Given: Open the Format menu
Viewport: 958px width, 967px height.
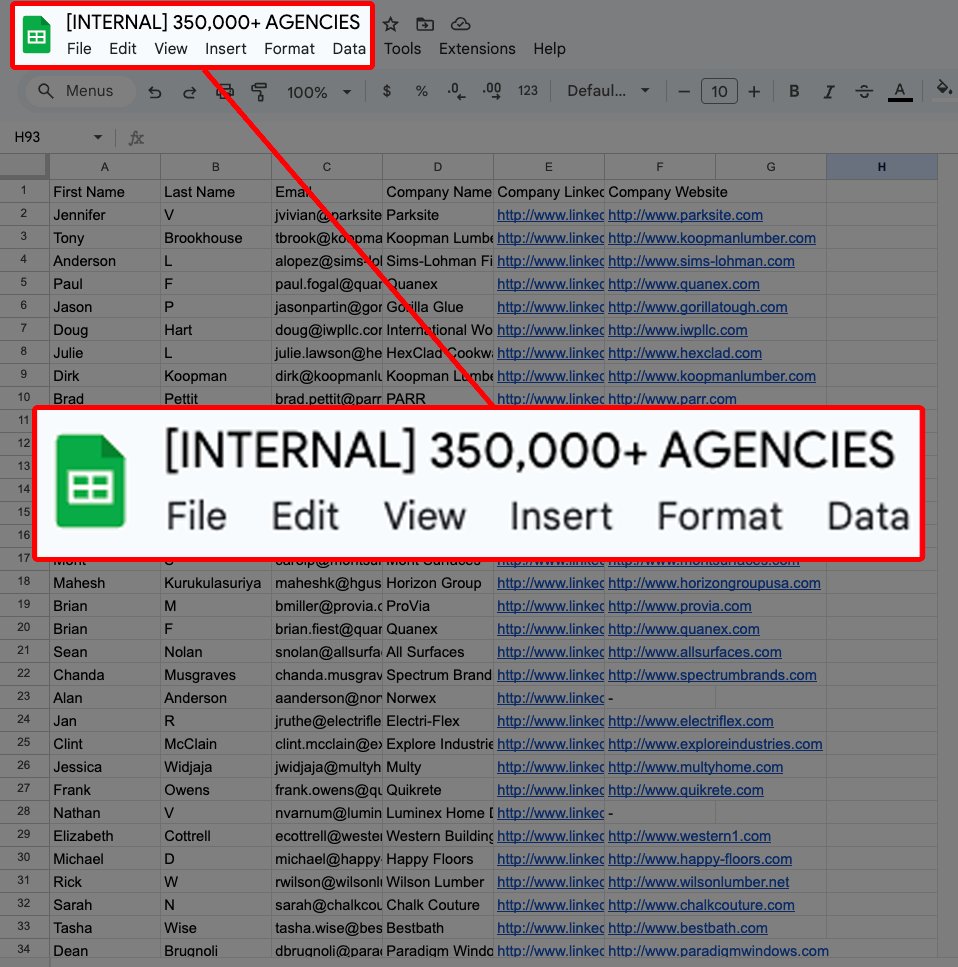Looking at the screenshot, I should click(289, 49).
